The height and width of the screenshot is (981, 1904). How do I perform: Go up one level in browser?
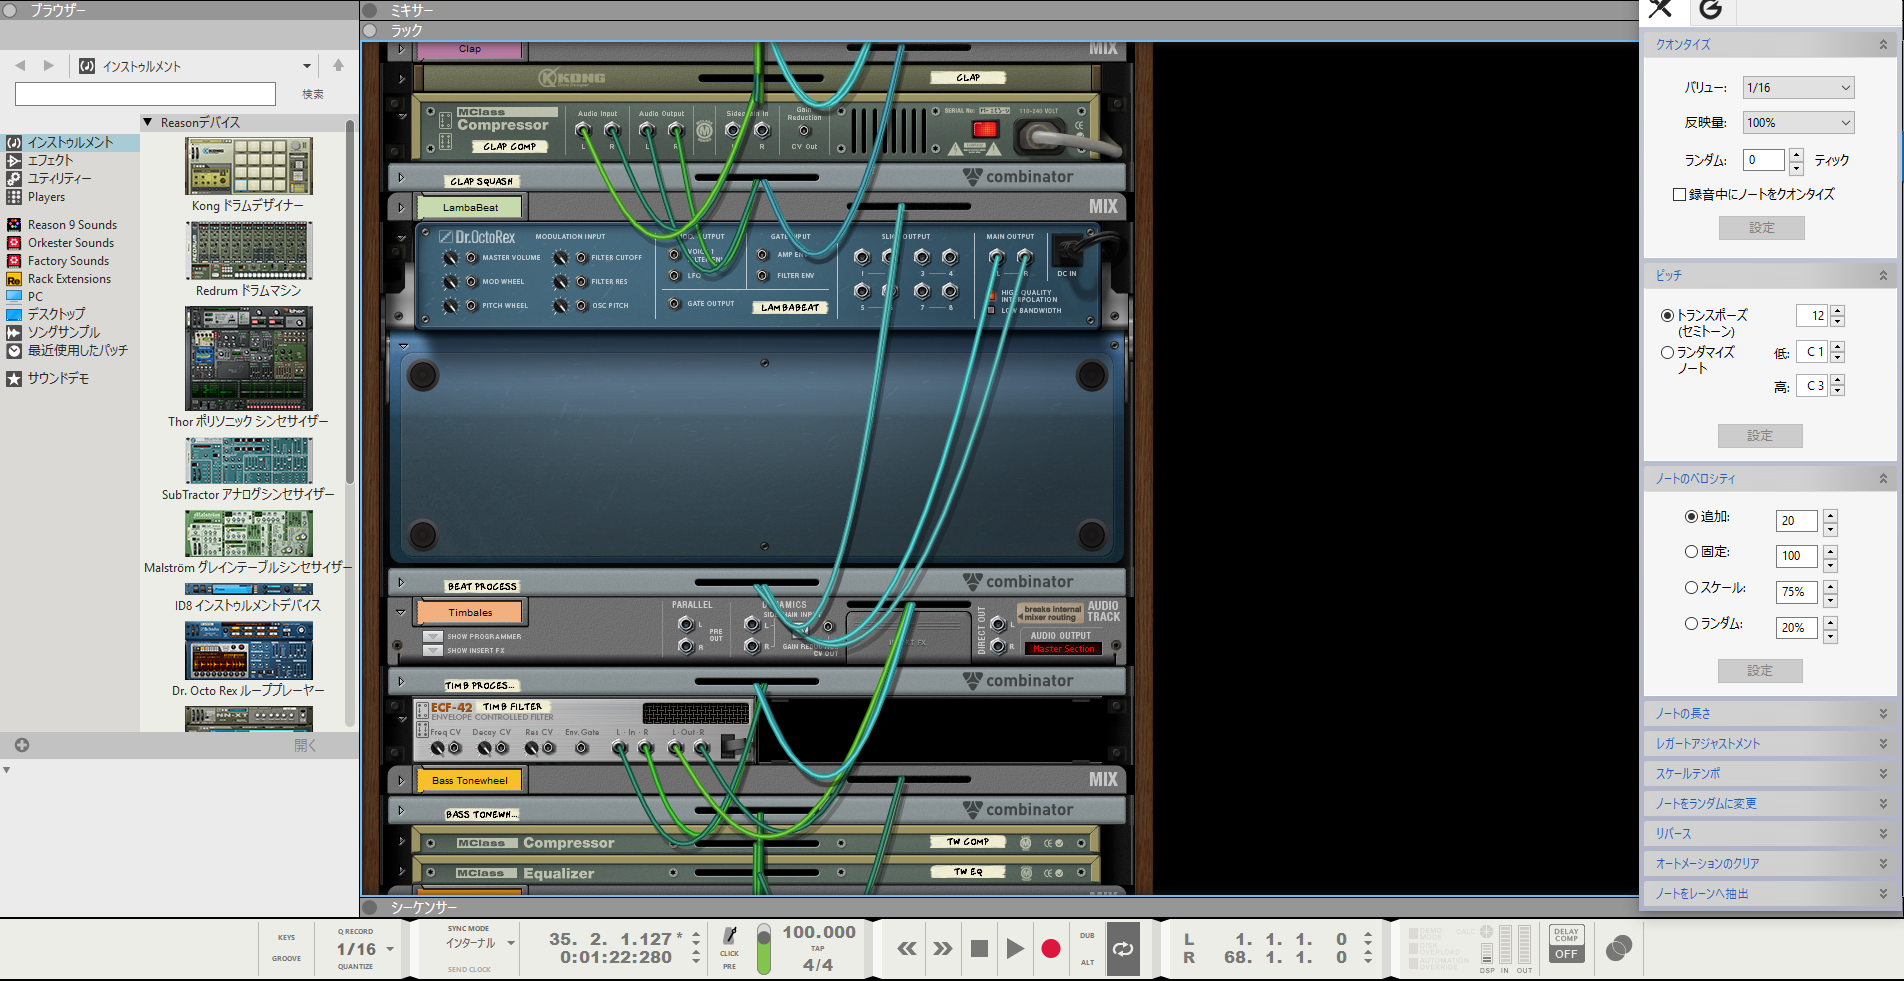pyautogui.click(x=338, y=65)
